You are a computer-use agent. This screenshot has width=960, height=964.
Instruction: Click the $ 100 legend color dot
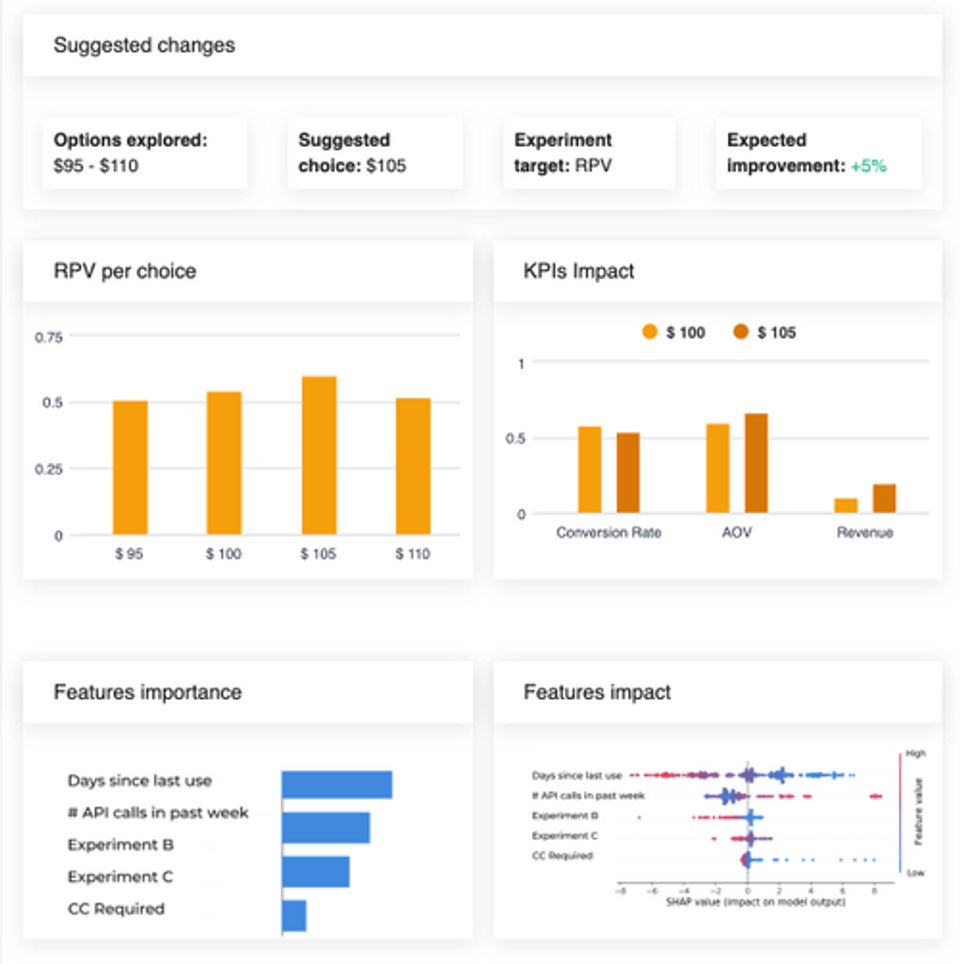[649, 332]
